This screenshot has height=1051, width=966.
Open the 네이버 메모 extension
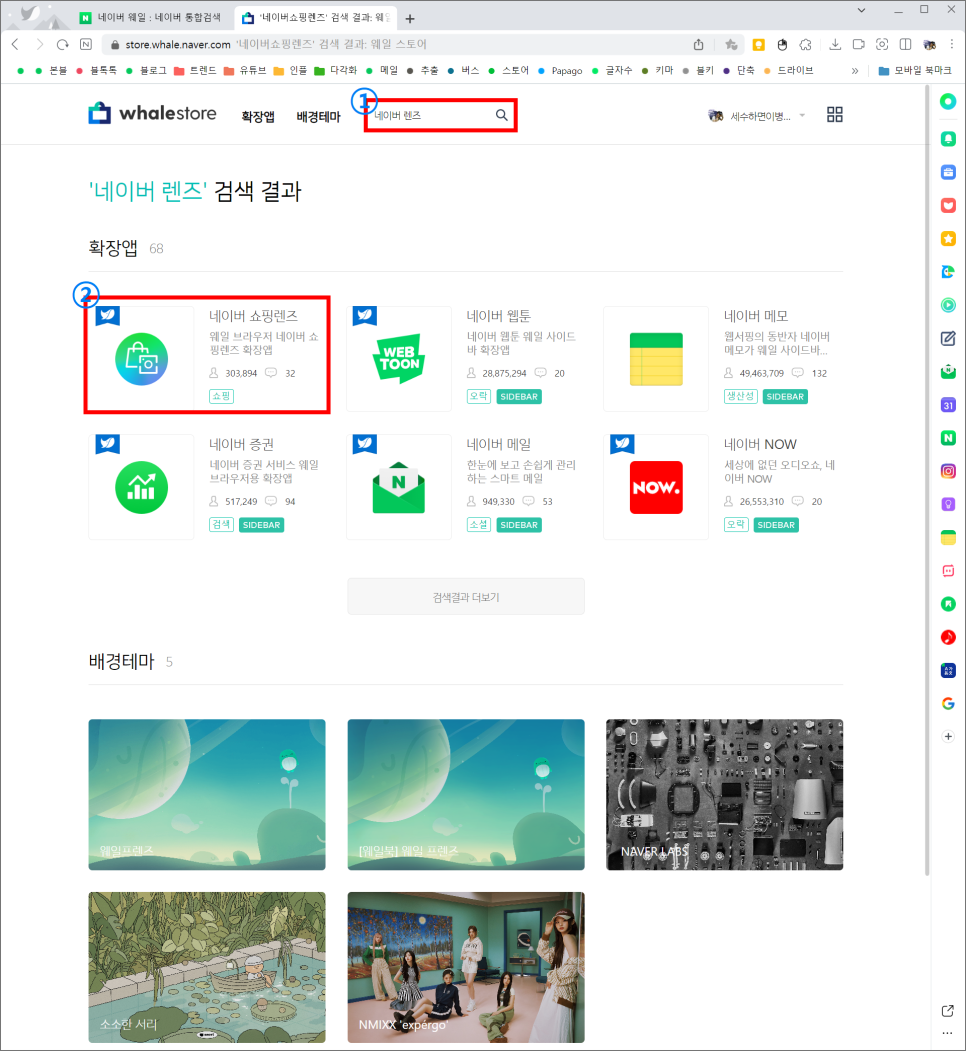click(723, 359)
